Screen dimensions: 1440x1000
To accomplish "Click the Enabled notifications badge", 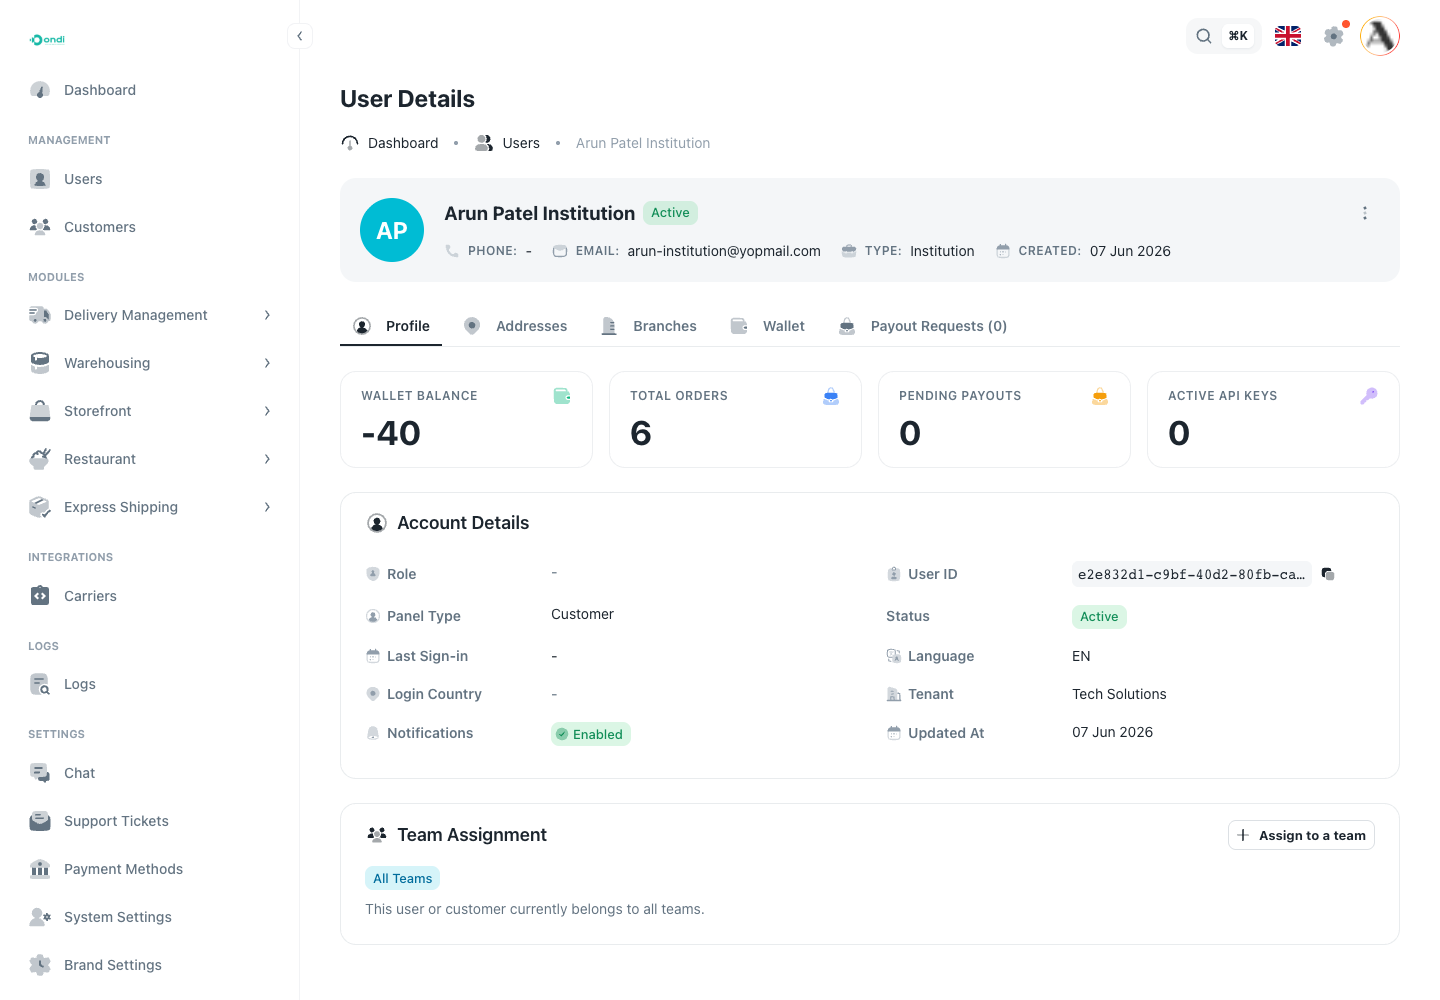I will (591, 734).
